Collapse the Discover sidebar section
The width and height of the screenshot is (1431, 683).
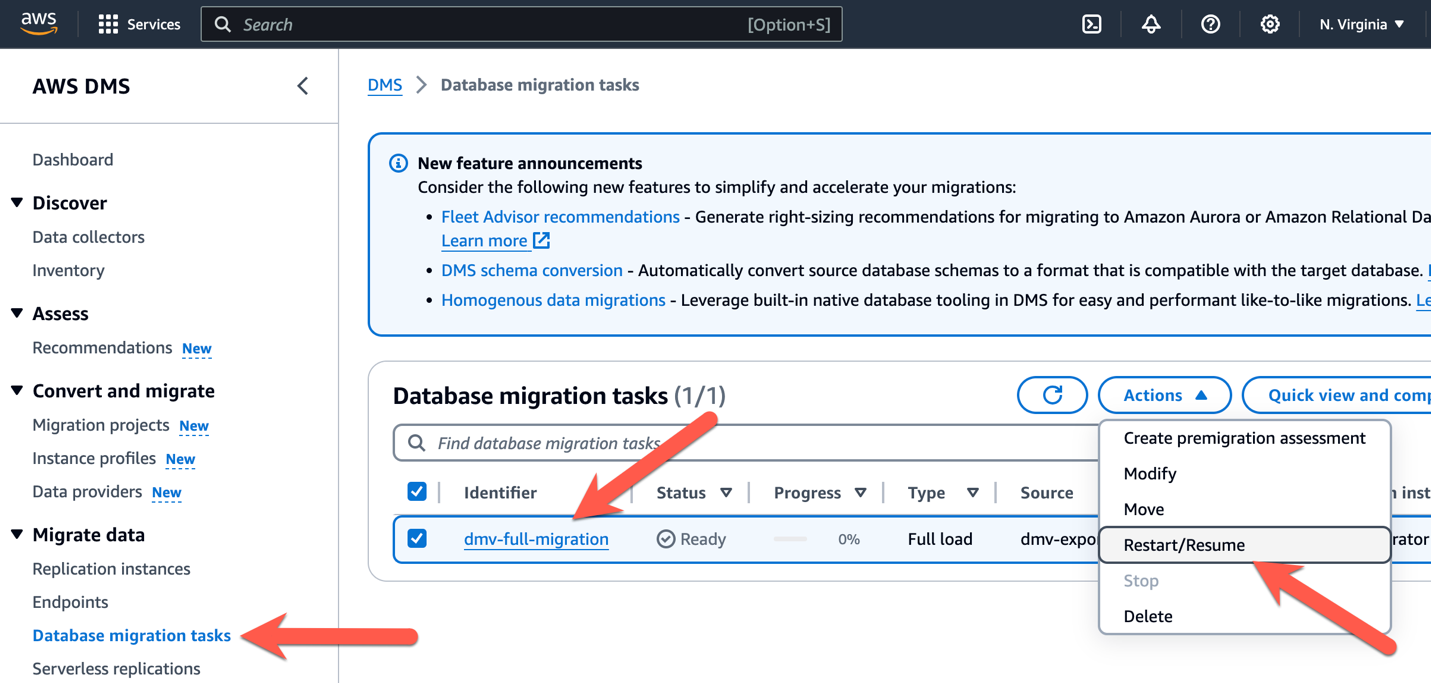(x=17, y=202)
